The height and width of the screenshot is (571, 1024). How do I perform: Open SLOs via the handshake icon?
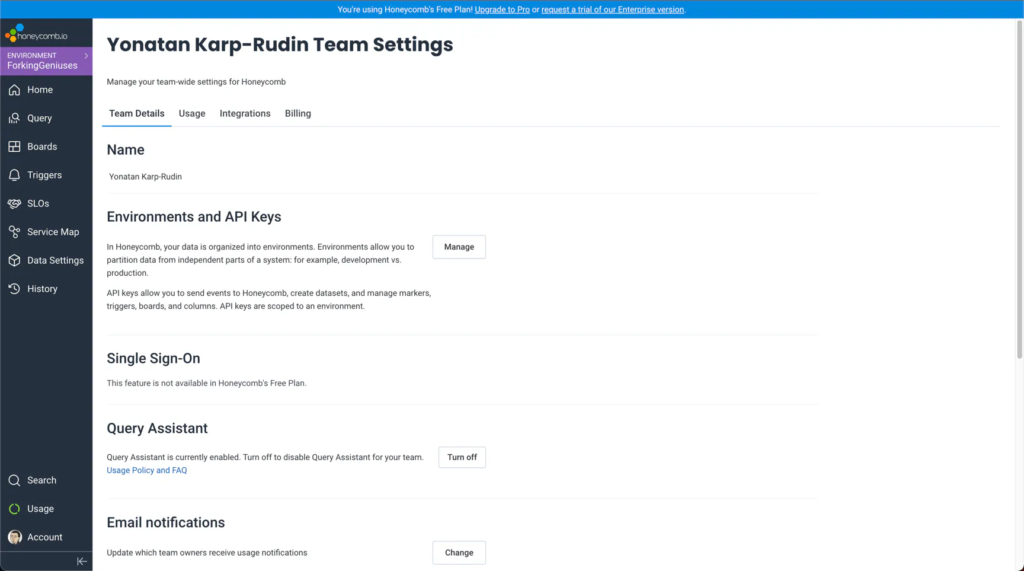14,204
